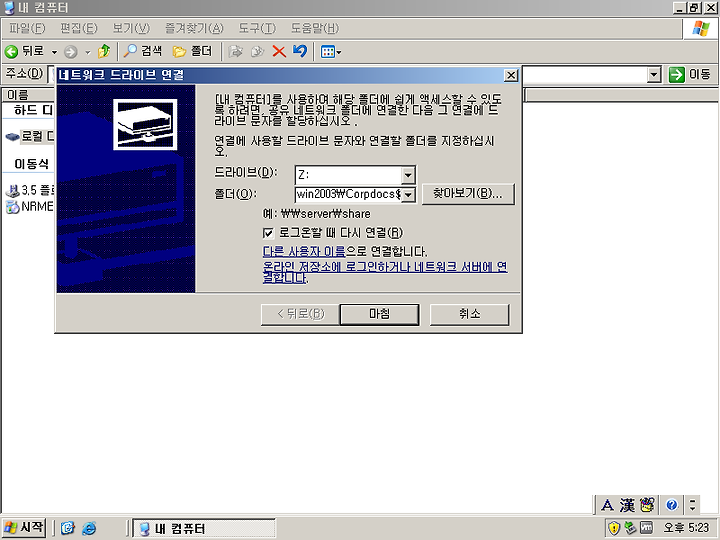
Task: Click the 다른 사용자 이름 link
Action: 304,251
